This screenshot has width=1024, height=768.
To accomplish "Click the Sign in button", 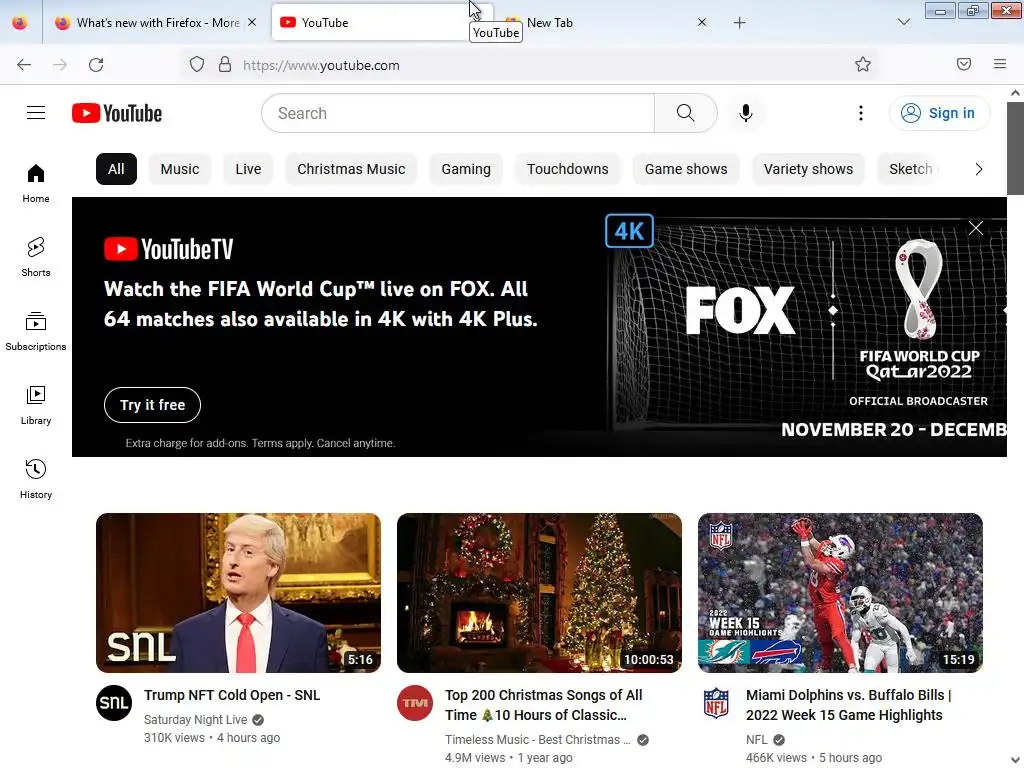I will [x=939, y=113].
